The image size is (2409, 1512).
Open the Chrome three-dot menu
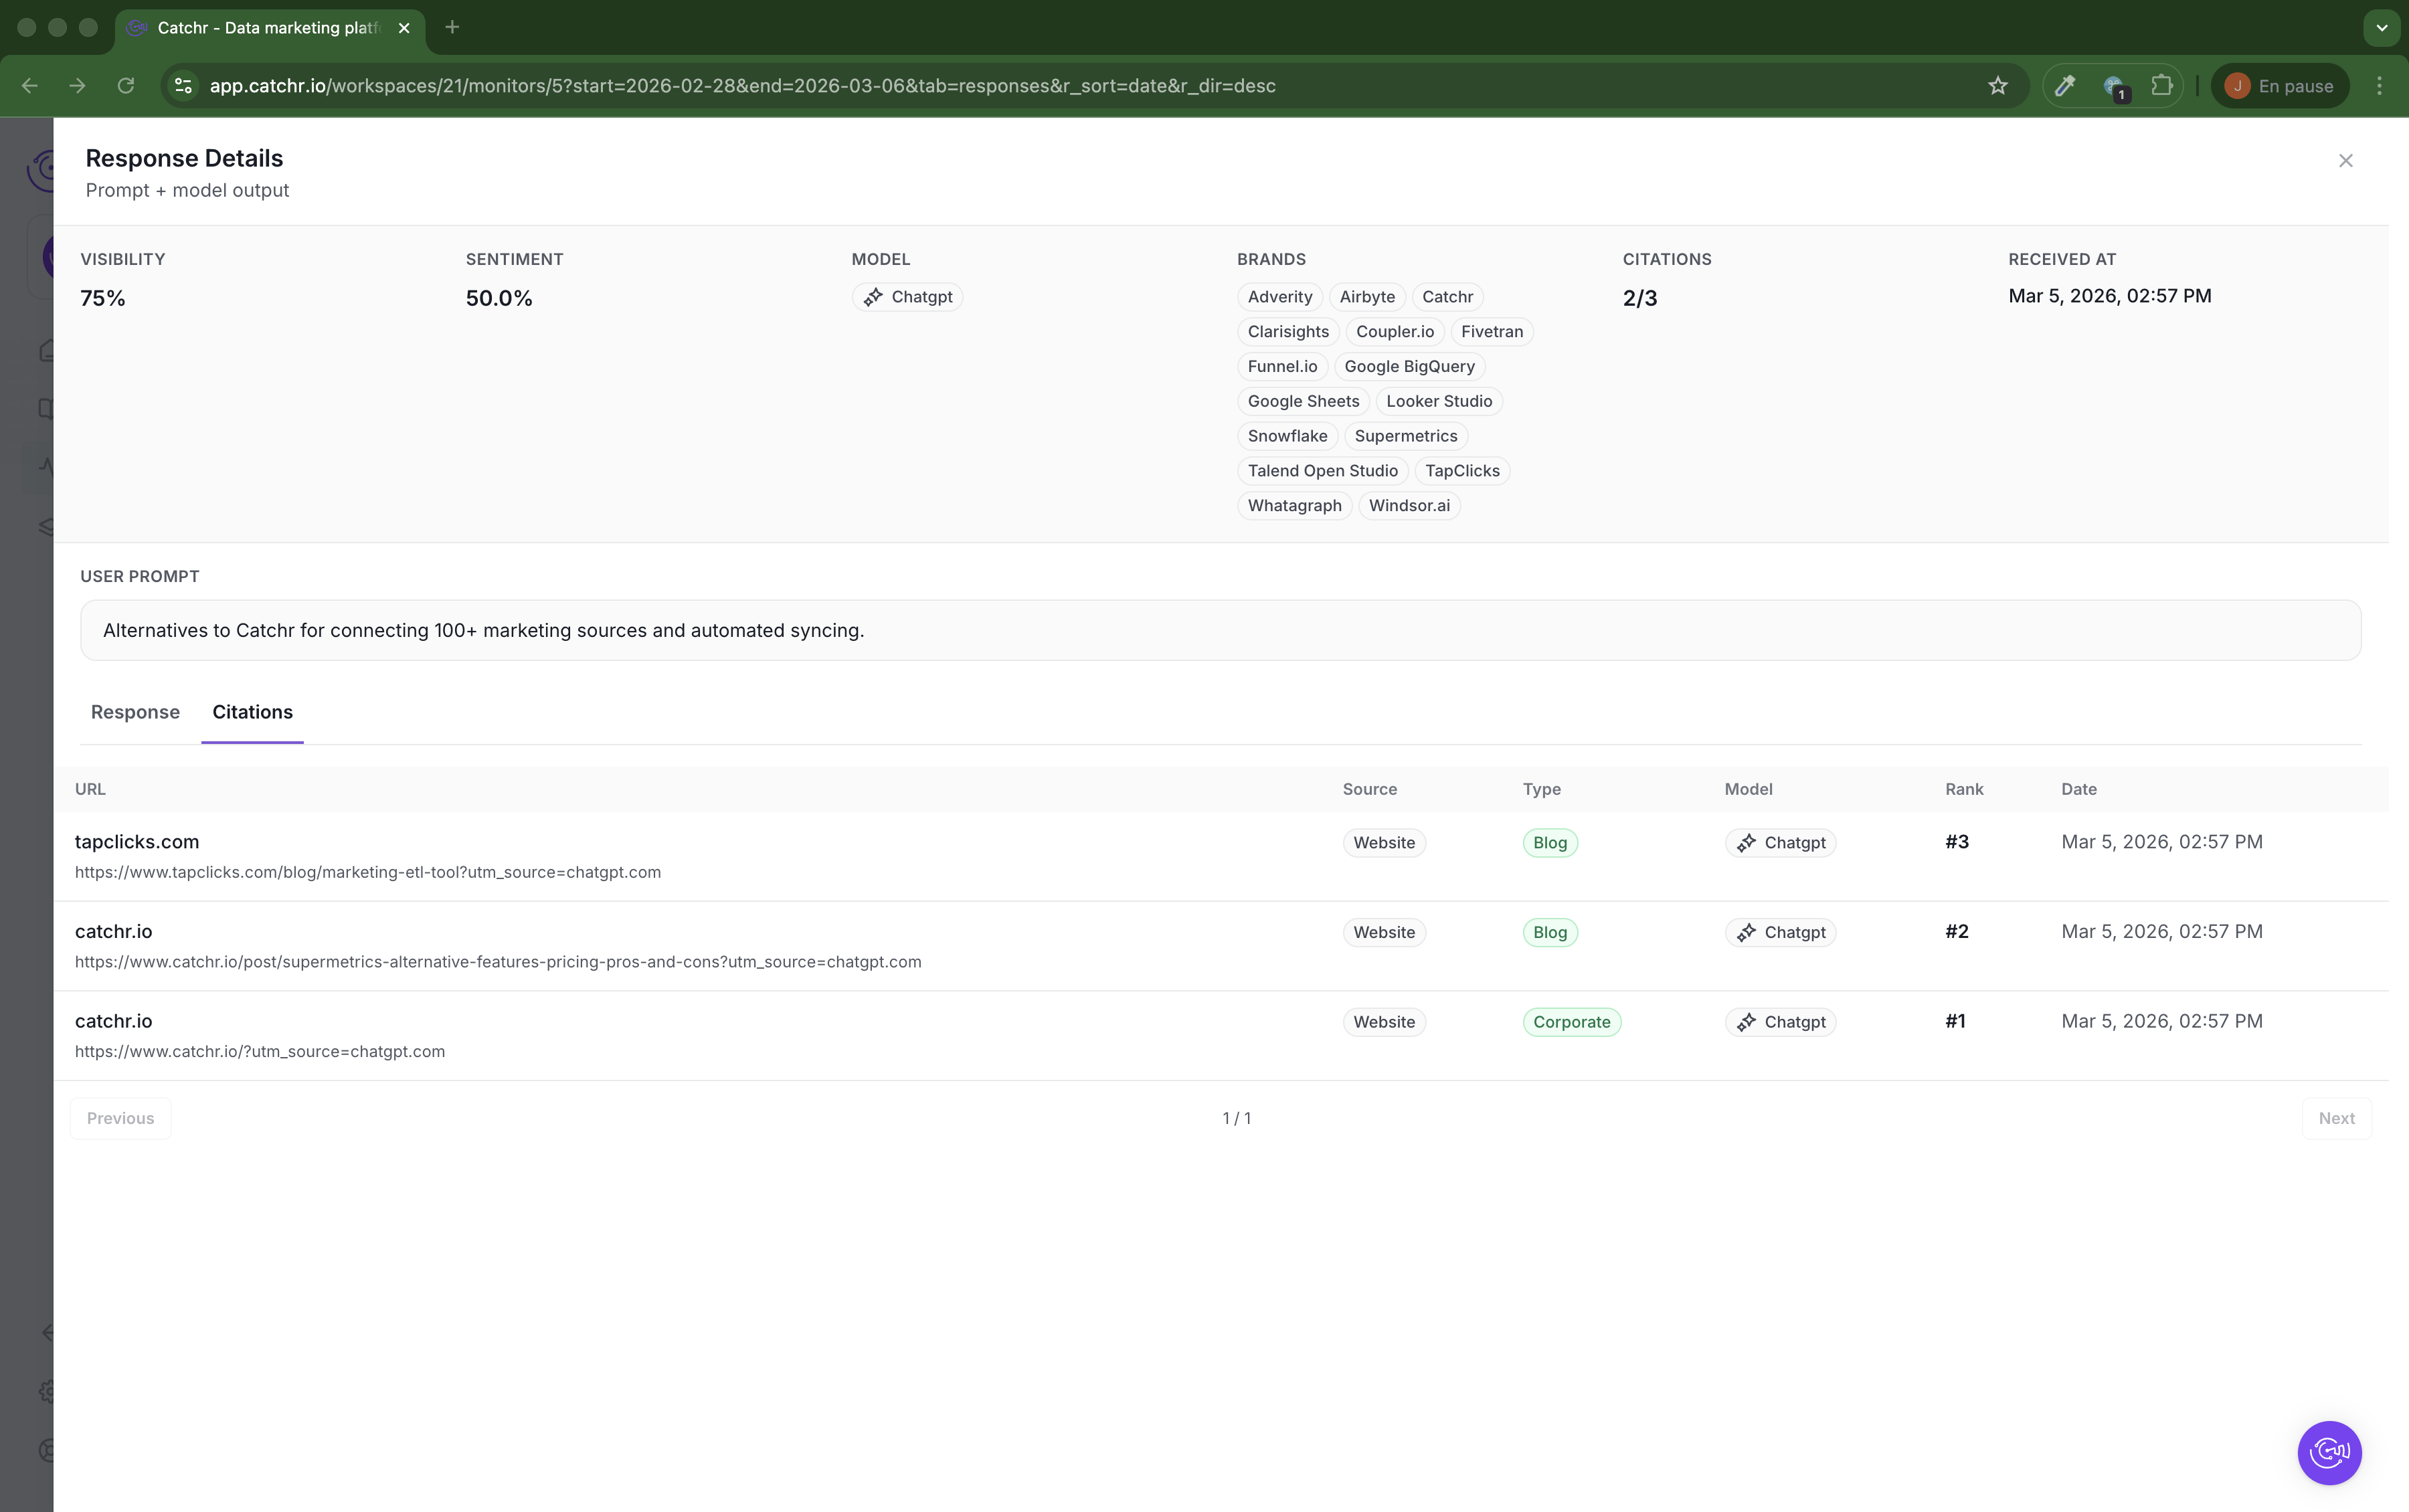(2379, 86)
